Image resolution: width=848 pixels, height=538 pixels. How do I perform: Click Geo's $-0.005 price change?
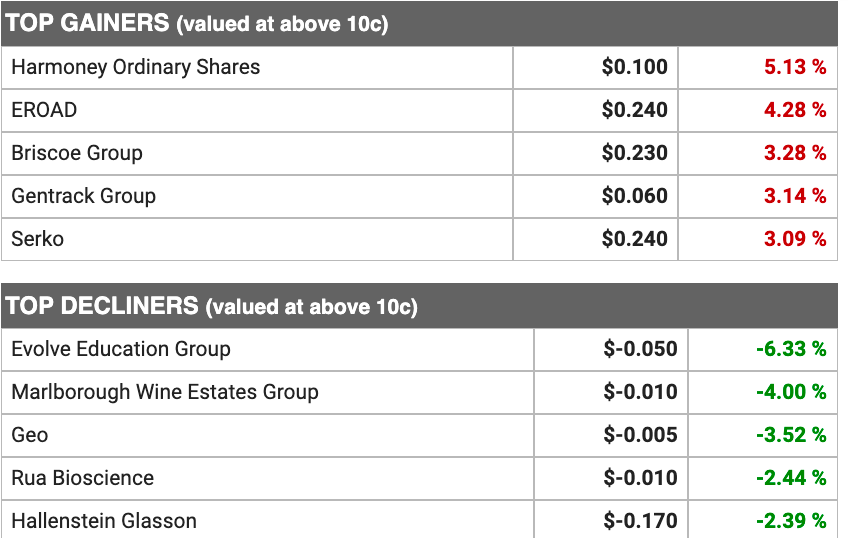point(640,435)
